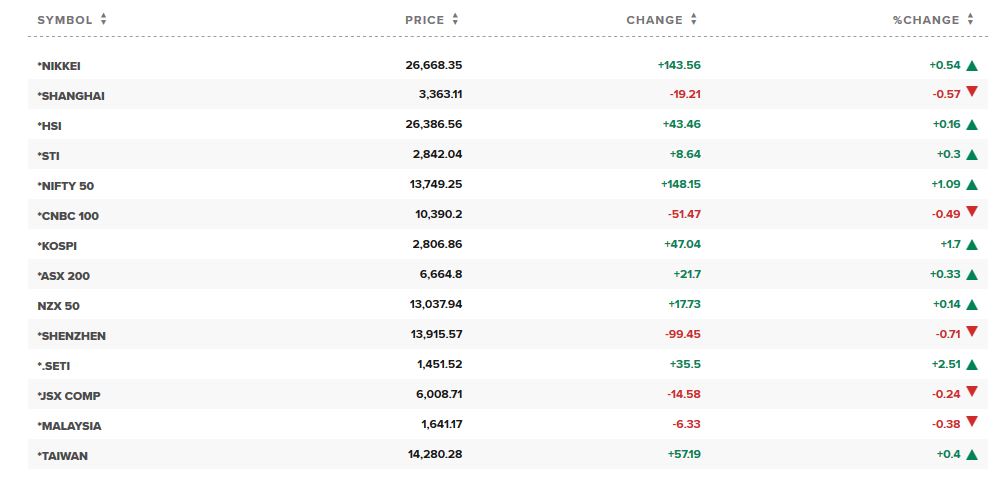Image resolution: width=1008 pixels, height=500 pixels.
Task: Click green up arrow in .SETI row
Action: [972, 365]
